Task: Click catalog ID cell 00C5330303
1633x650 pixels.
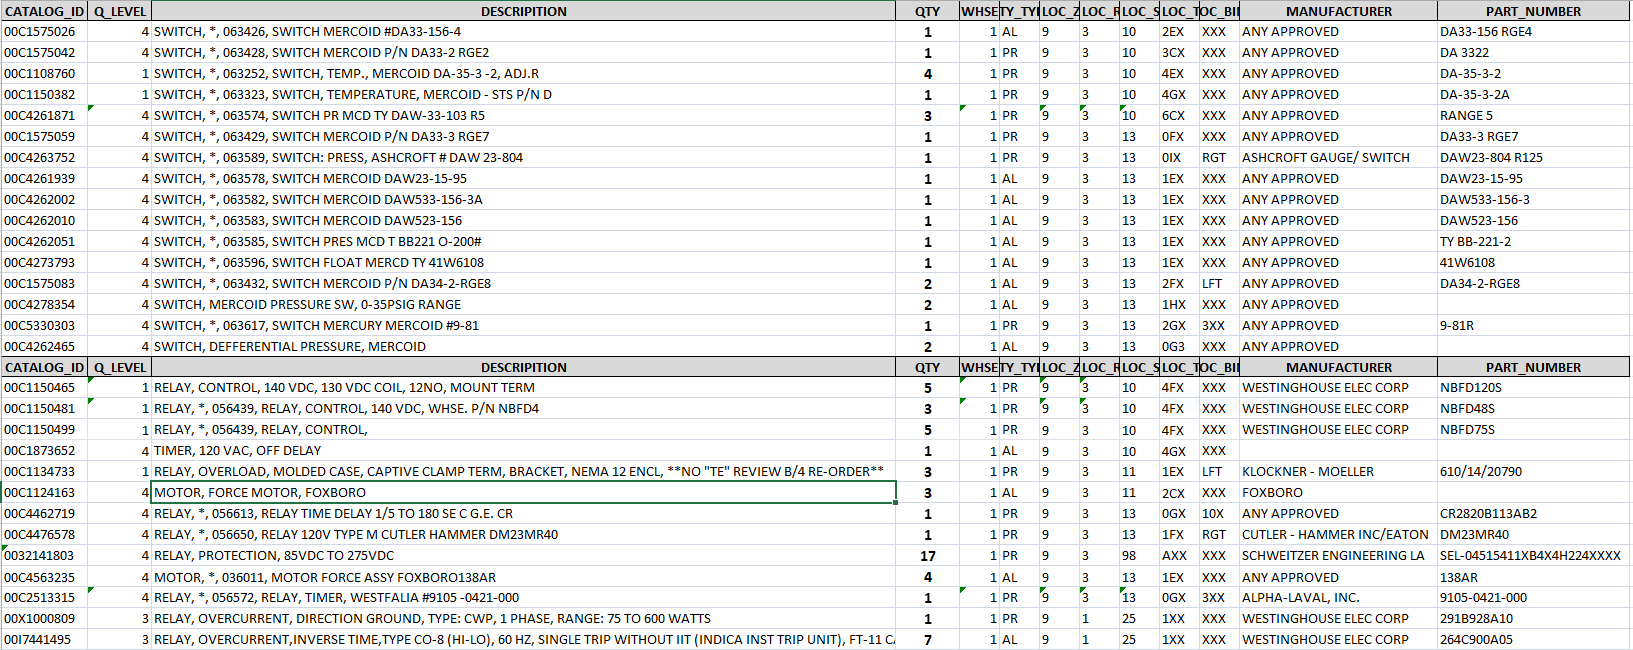Action: [44, 326]
